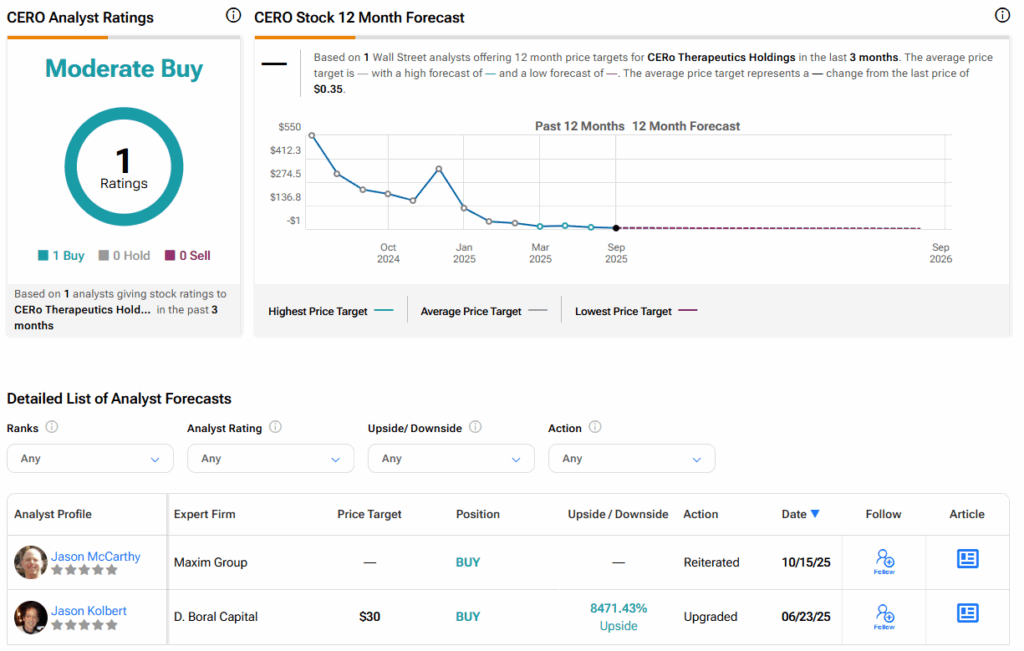Follow analyst Jason Kolbert
The image size is (1024, 651).
point(883,616)
